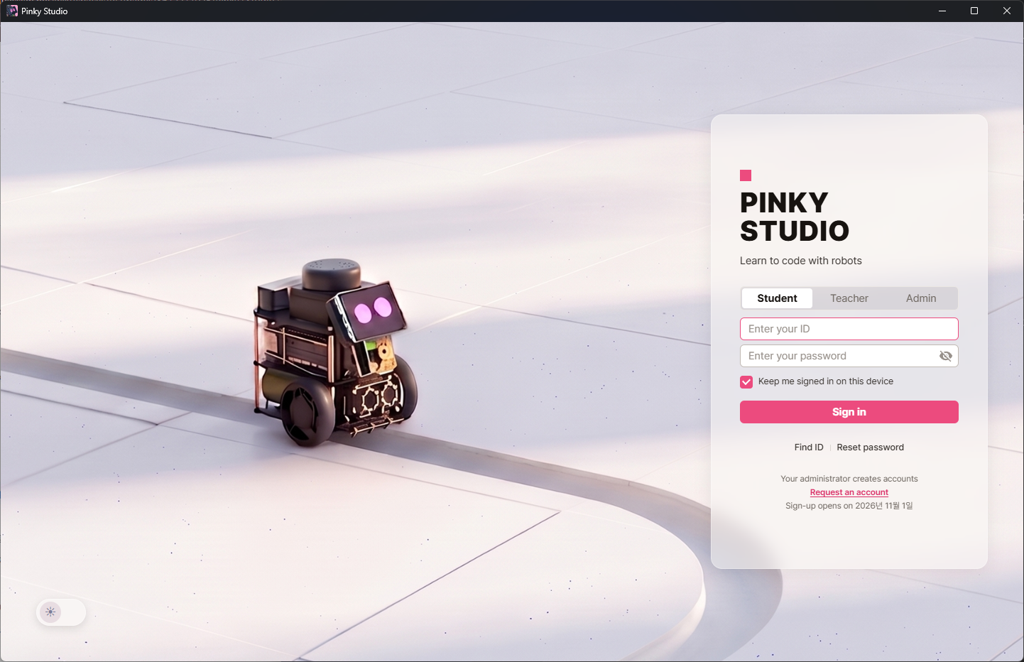
Task: Toggle password visibility eye icon
Action: tap(945, 356)
